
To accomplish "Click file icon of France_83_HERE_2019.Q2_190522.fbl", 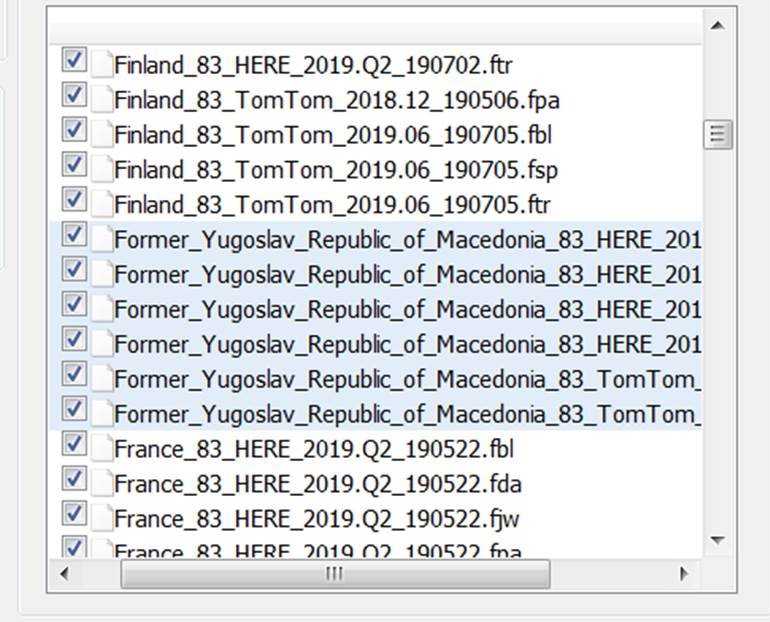I will coord(101,448).
